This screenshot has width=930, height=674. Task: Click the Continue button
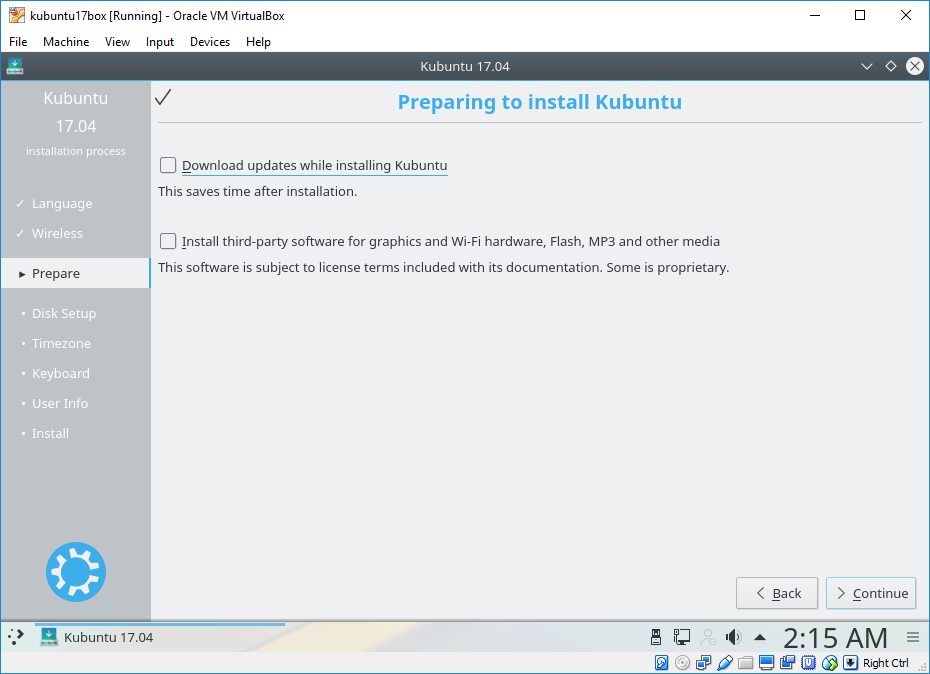tap(871, 593)
